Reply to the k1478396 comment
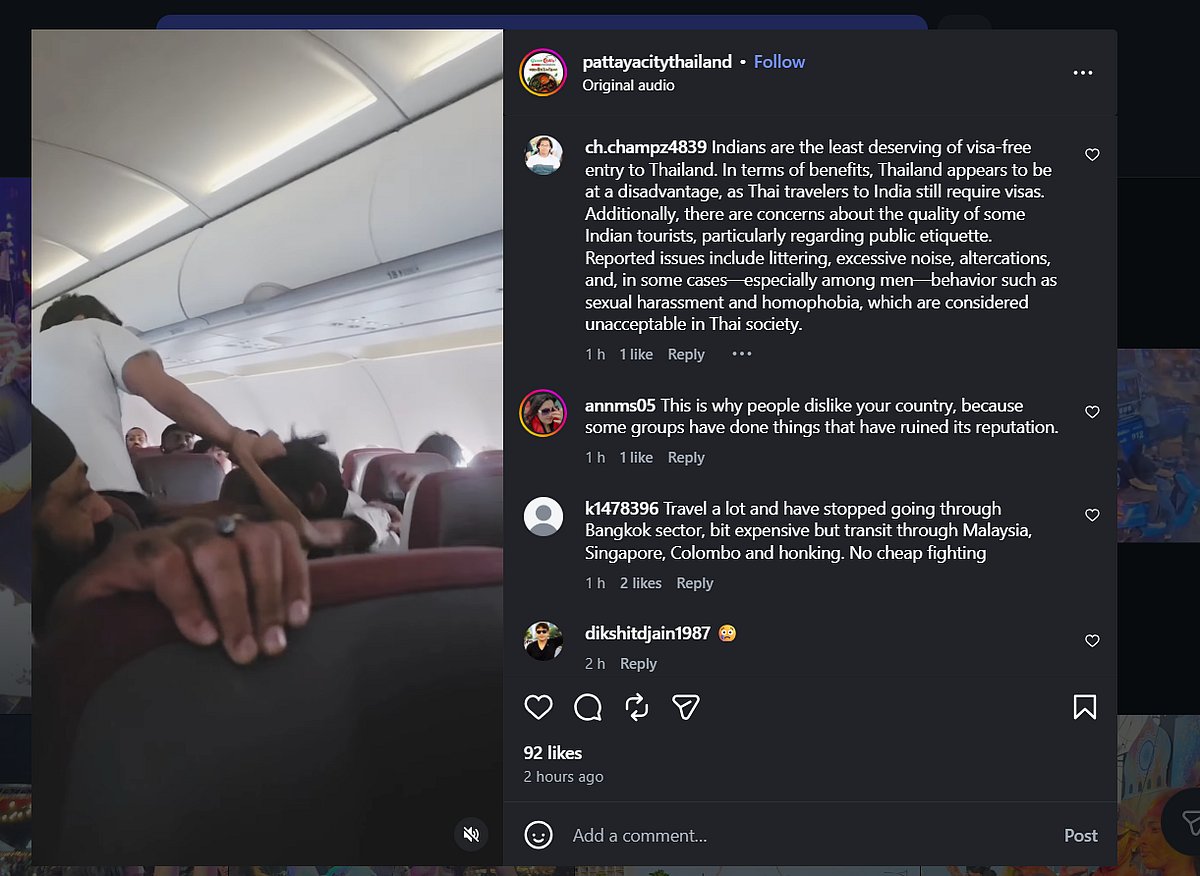This screenshot has height=876, width=1200. click(695, 583)
